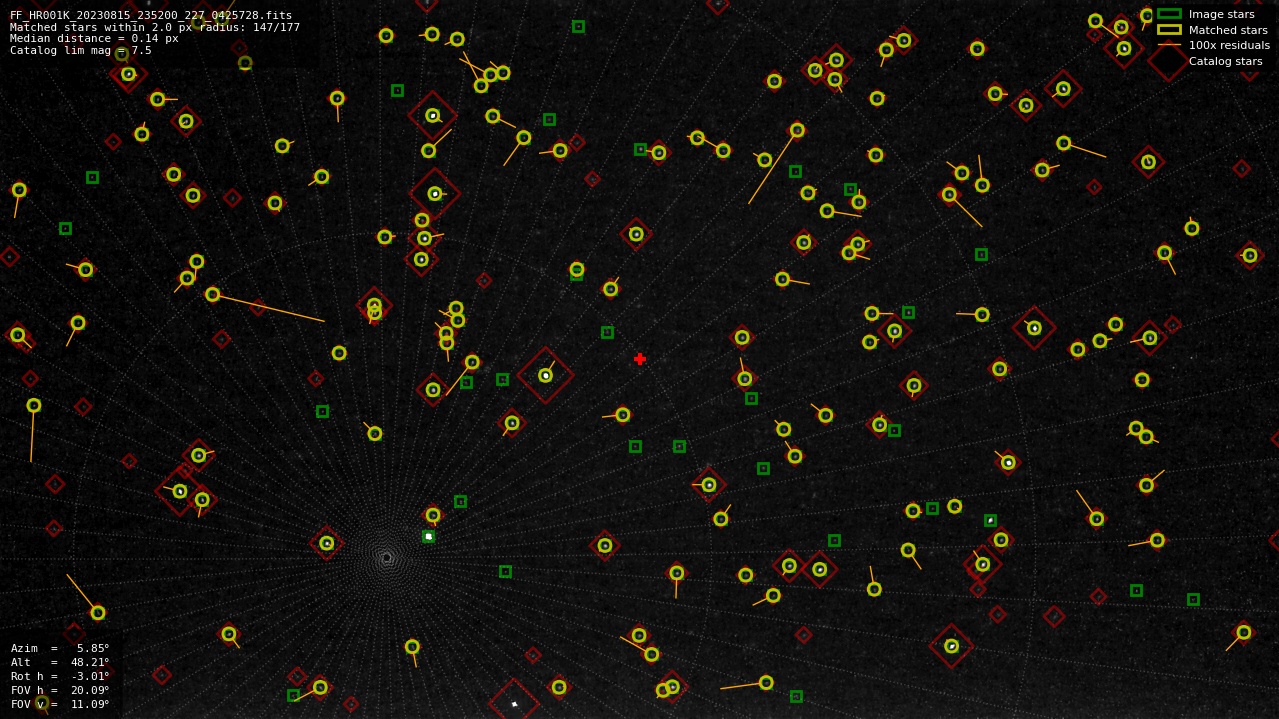
Task: Click the grid convergence point at the celestial pole
Action: (x=387, y=558)
